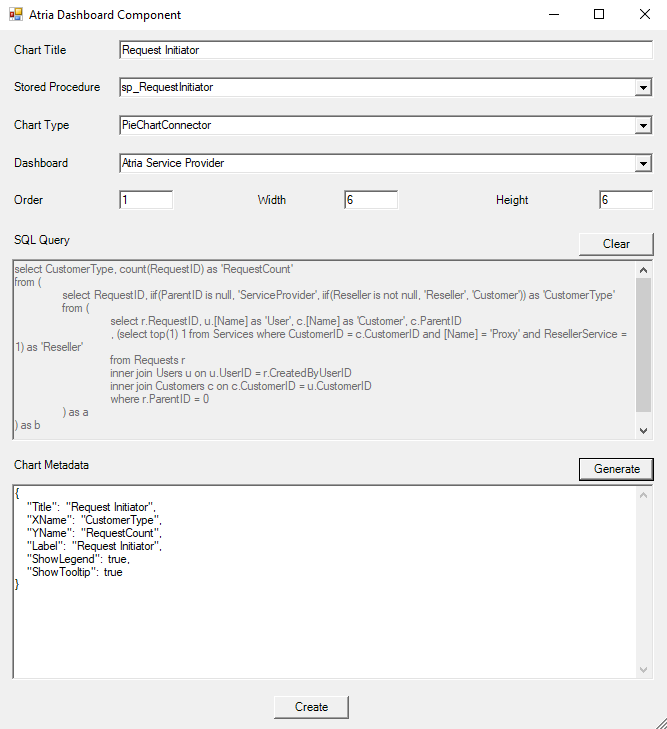Click the "inner join Users u" SQL line

point(231,373)
